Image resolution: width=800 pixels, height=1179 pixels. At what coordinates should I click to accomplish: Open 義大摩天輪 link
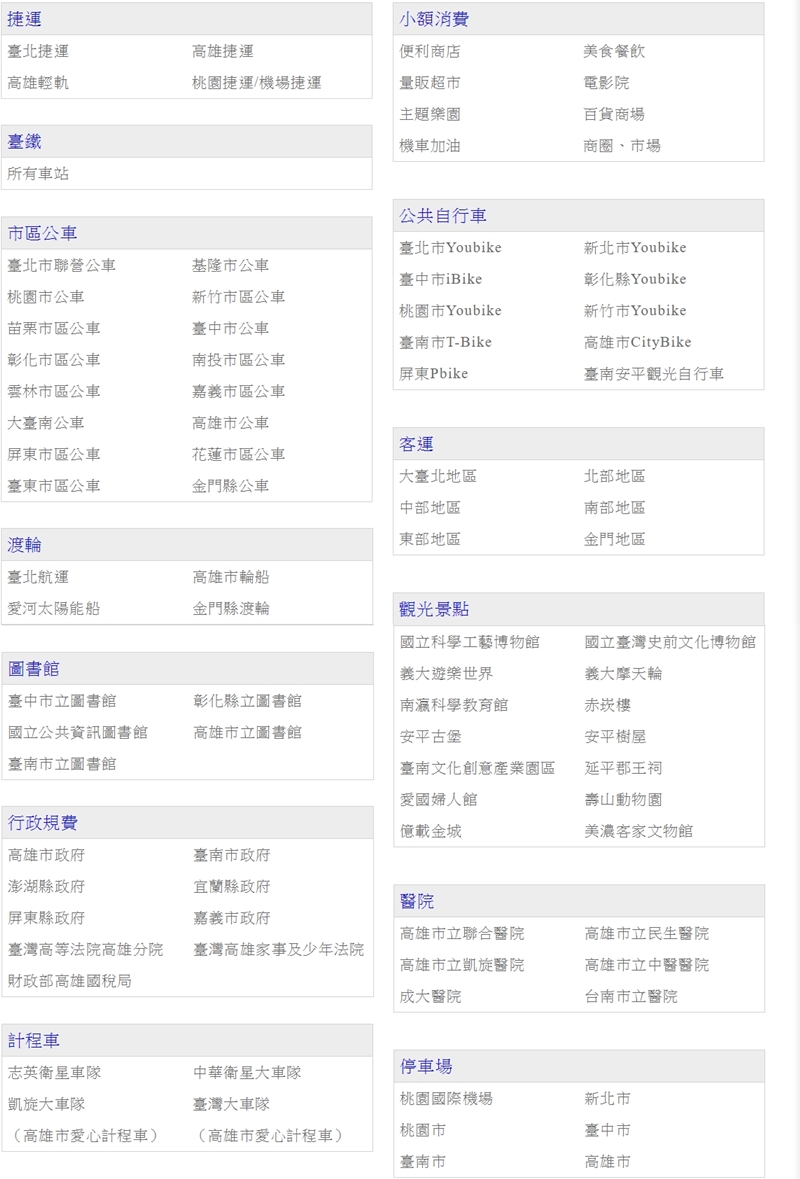coord(623,674)
